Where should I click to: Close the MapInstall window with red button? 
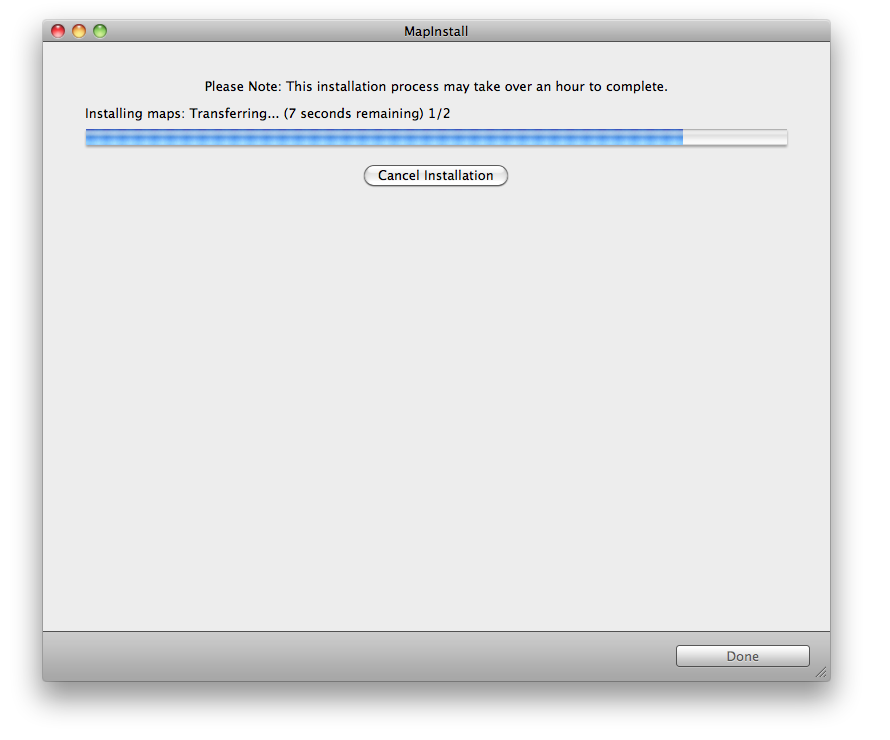58,31
